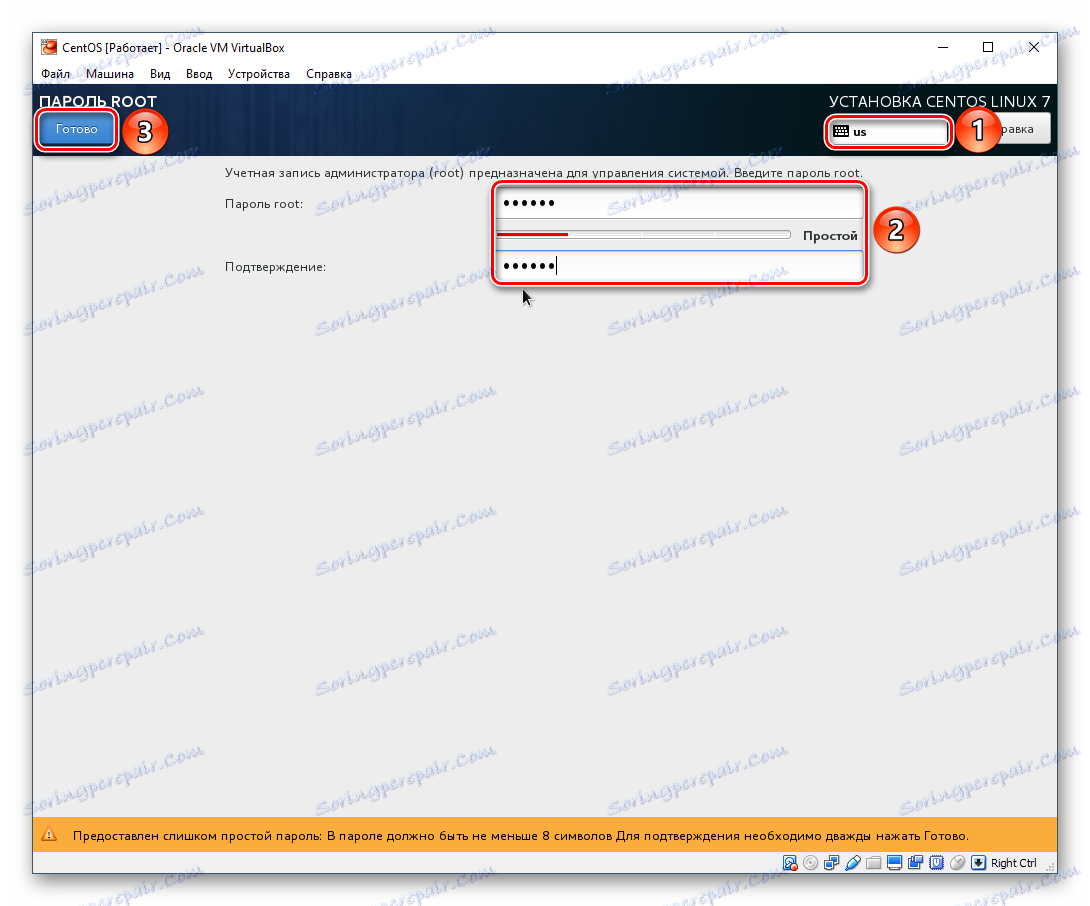
Task: Click the partially hidden Справка help button
Action: [x=1022, y=129]
